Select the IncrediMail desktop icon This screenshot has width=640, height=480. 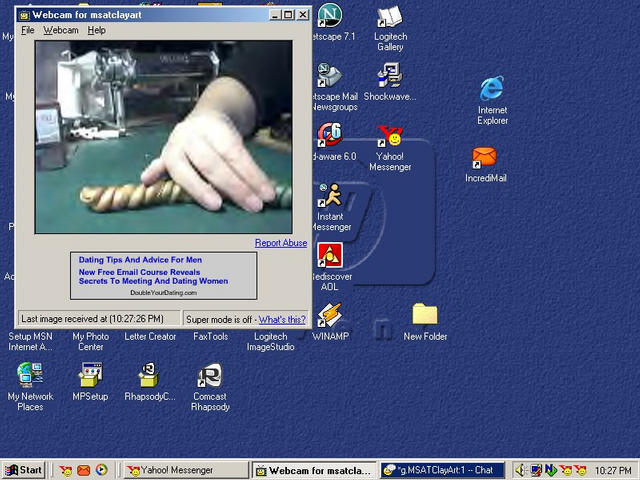484,158
